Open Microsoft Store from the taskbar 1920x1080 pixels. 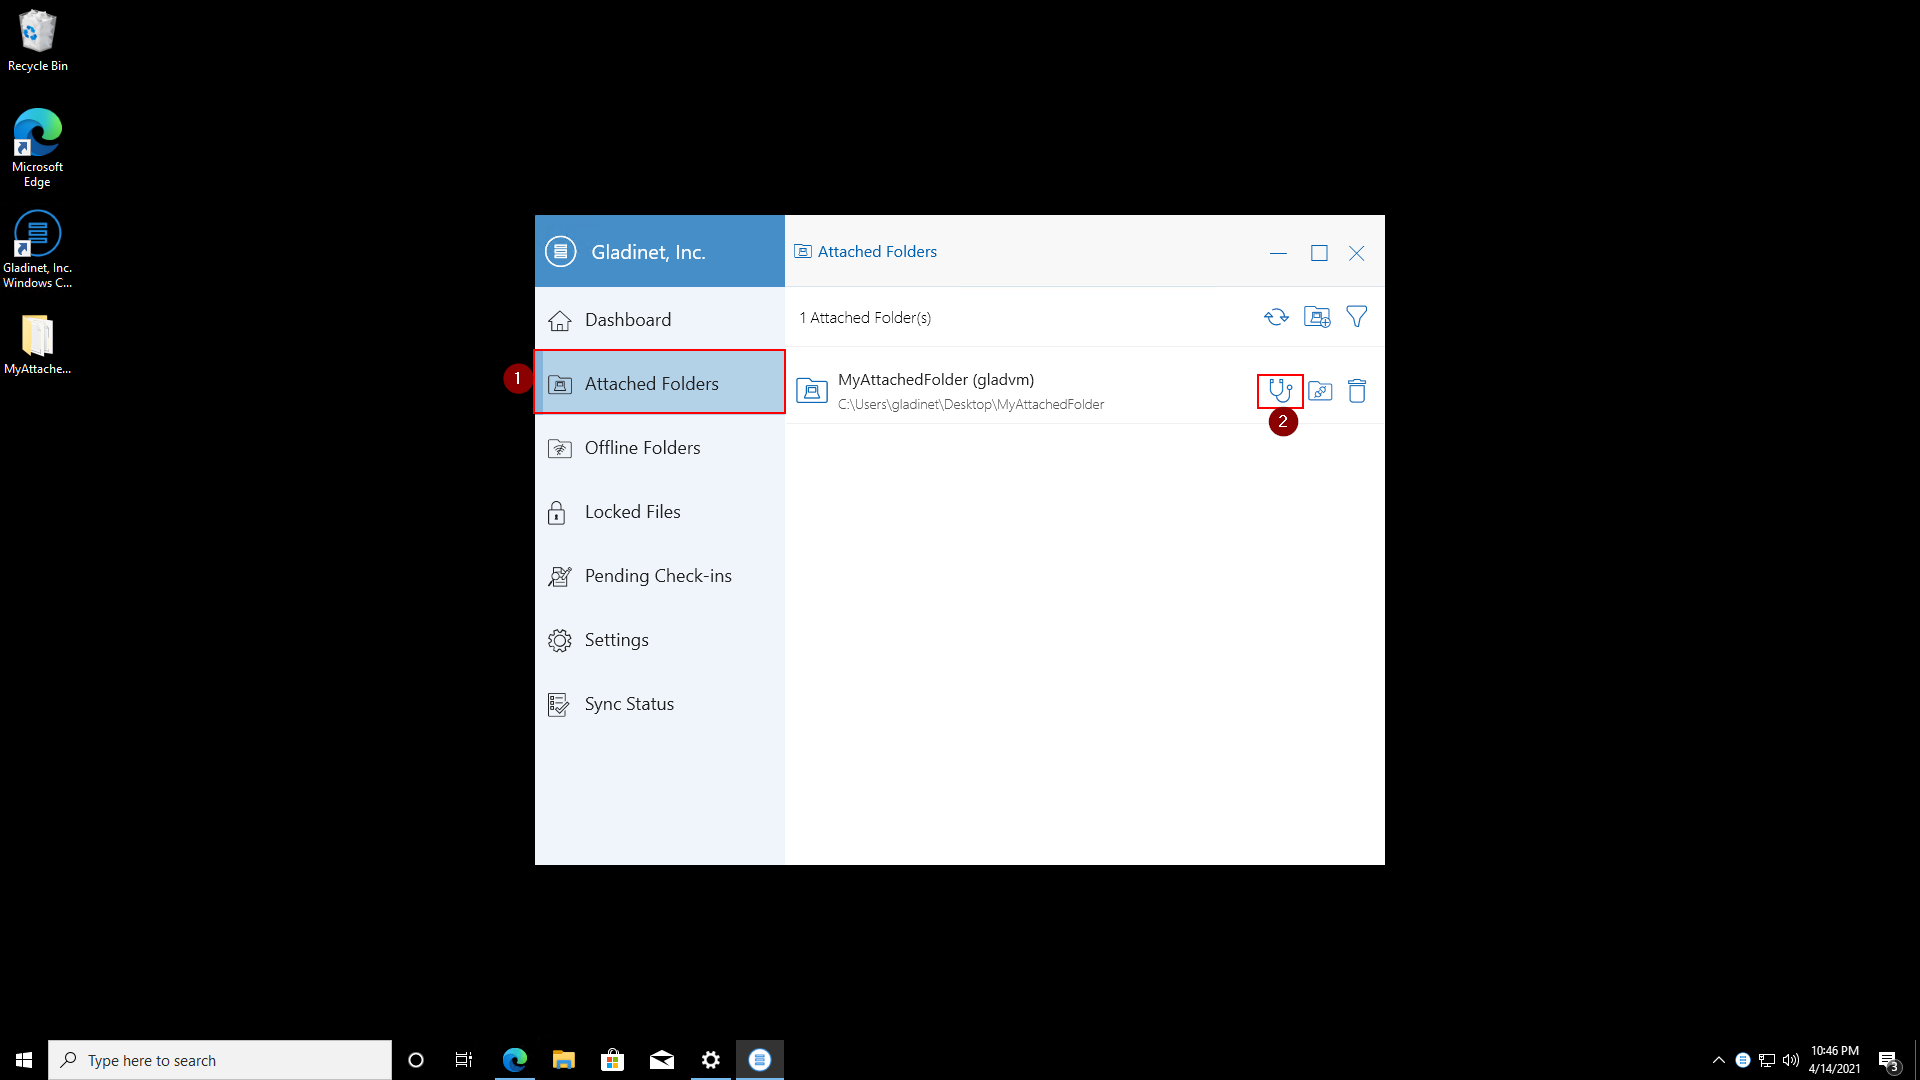click(613, 1060)
